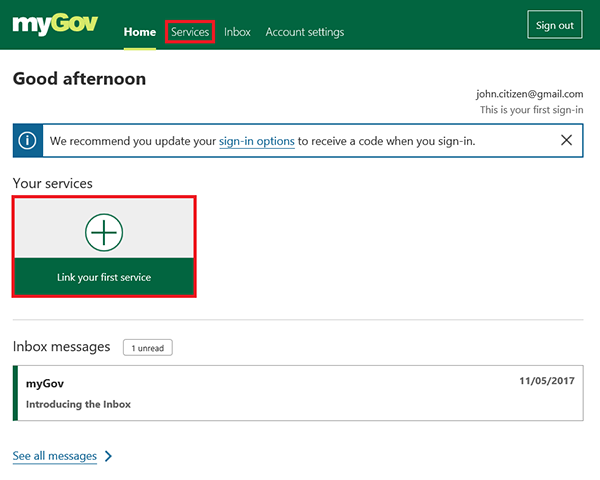Open See all messages link
This screenshot has height=480, width=600.
click(x=55, y=456)
